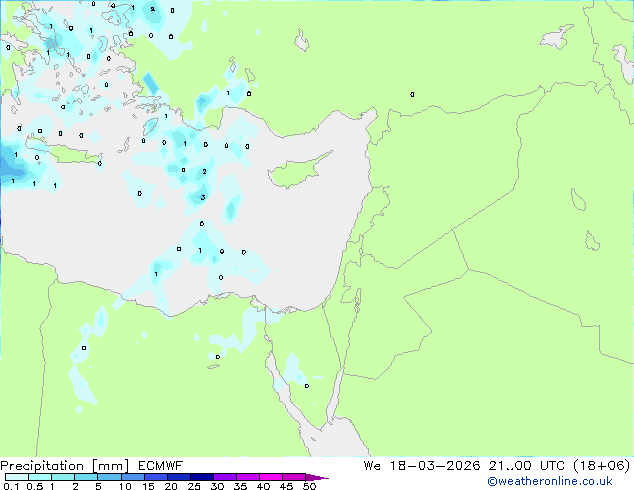Click the legend value "50"
Screen dimensions: 634x490
point(310,486)
